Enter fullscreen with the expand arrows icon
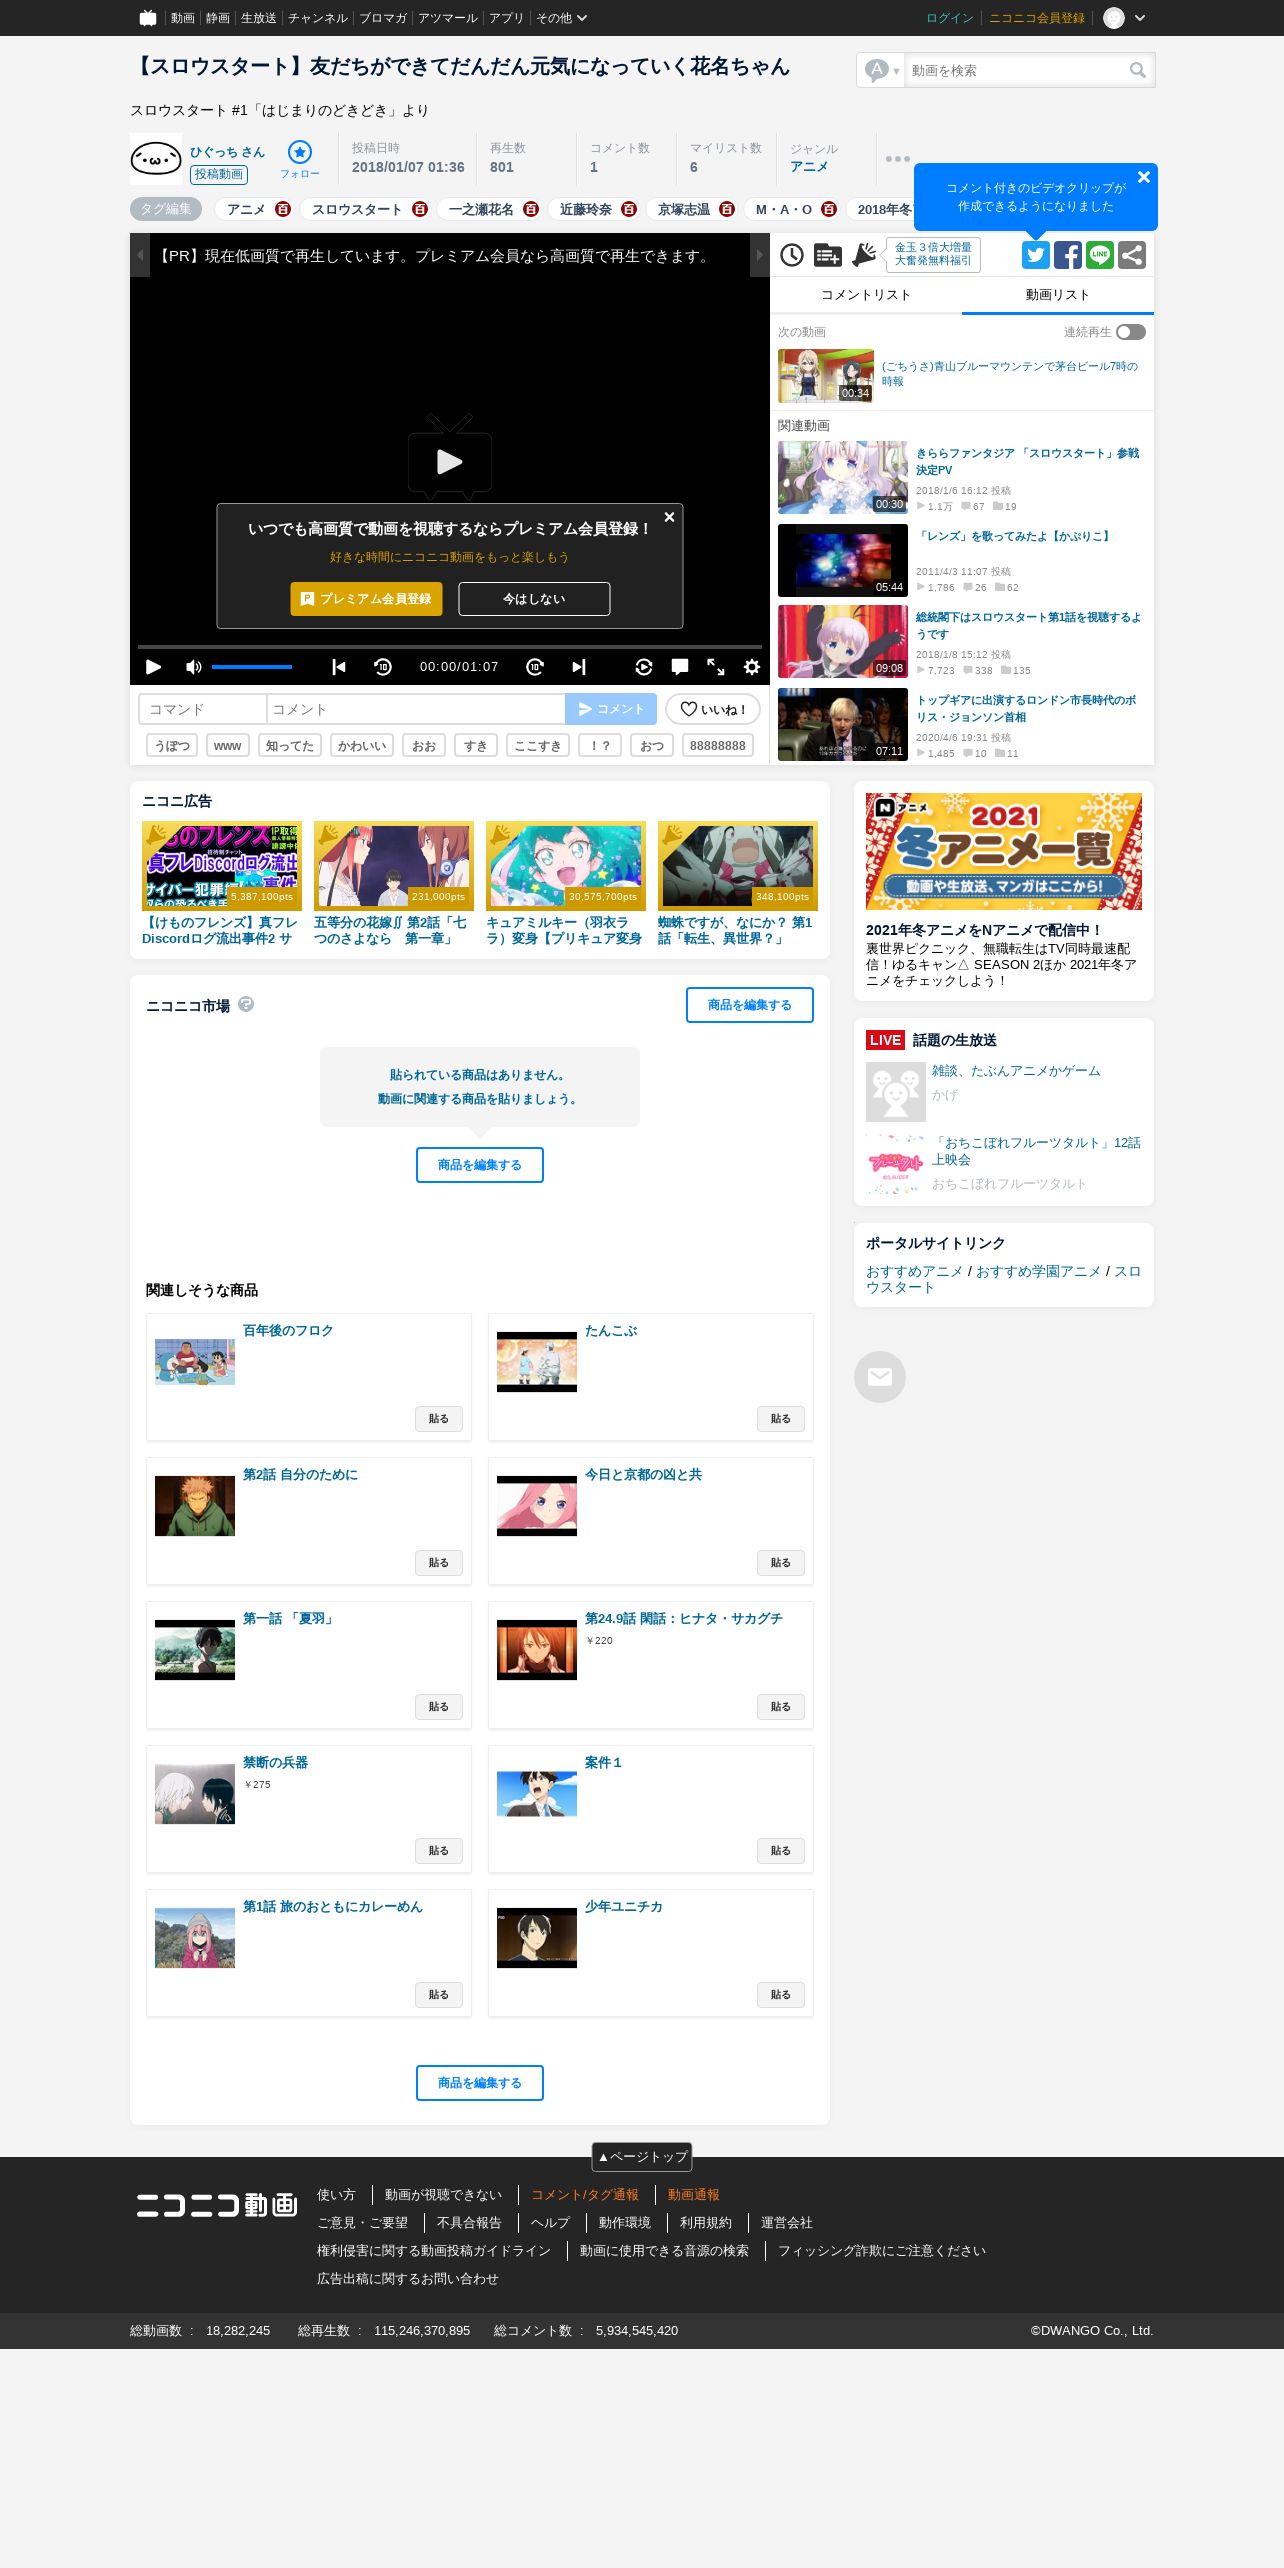This screenshot has width=1284, height=2568. pyautogui.click(x=716, y=667)
